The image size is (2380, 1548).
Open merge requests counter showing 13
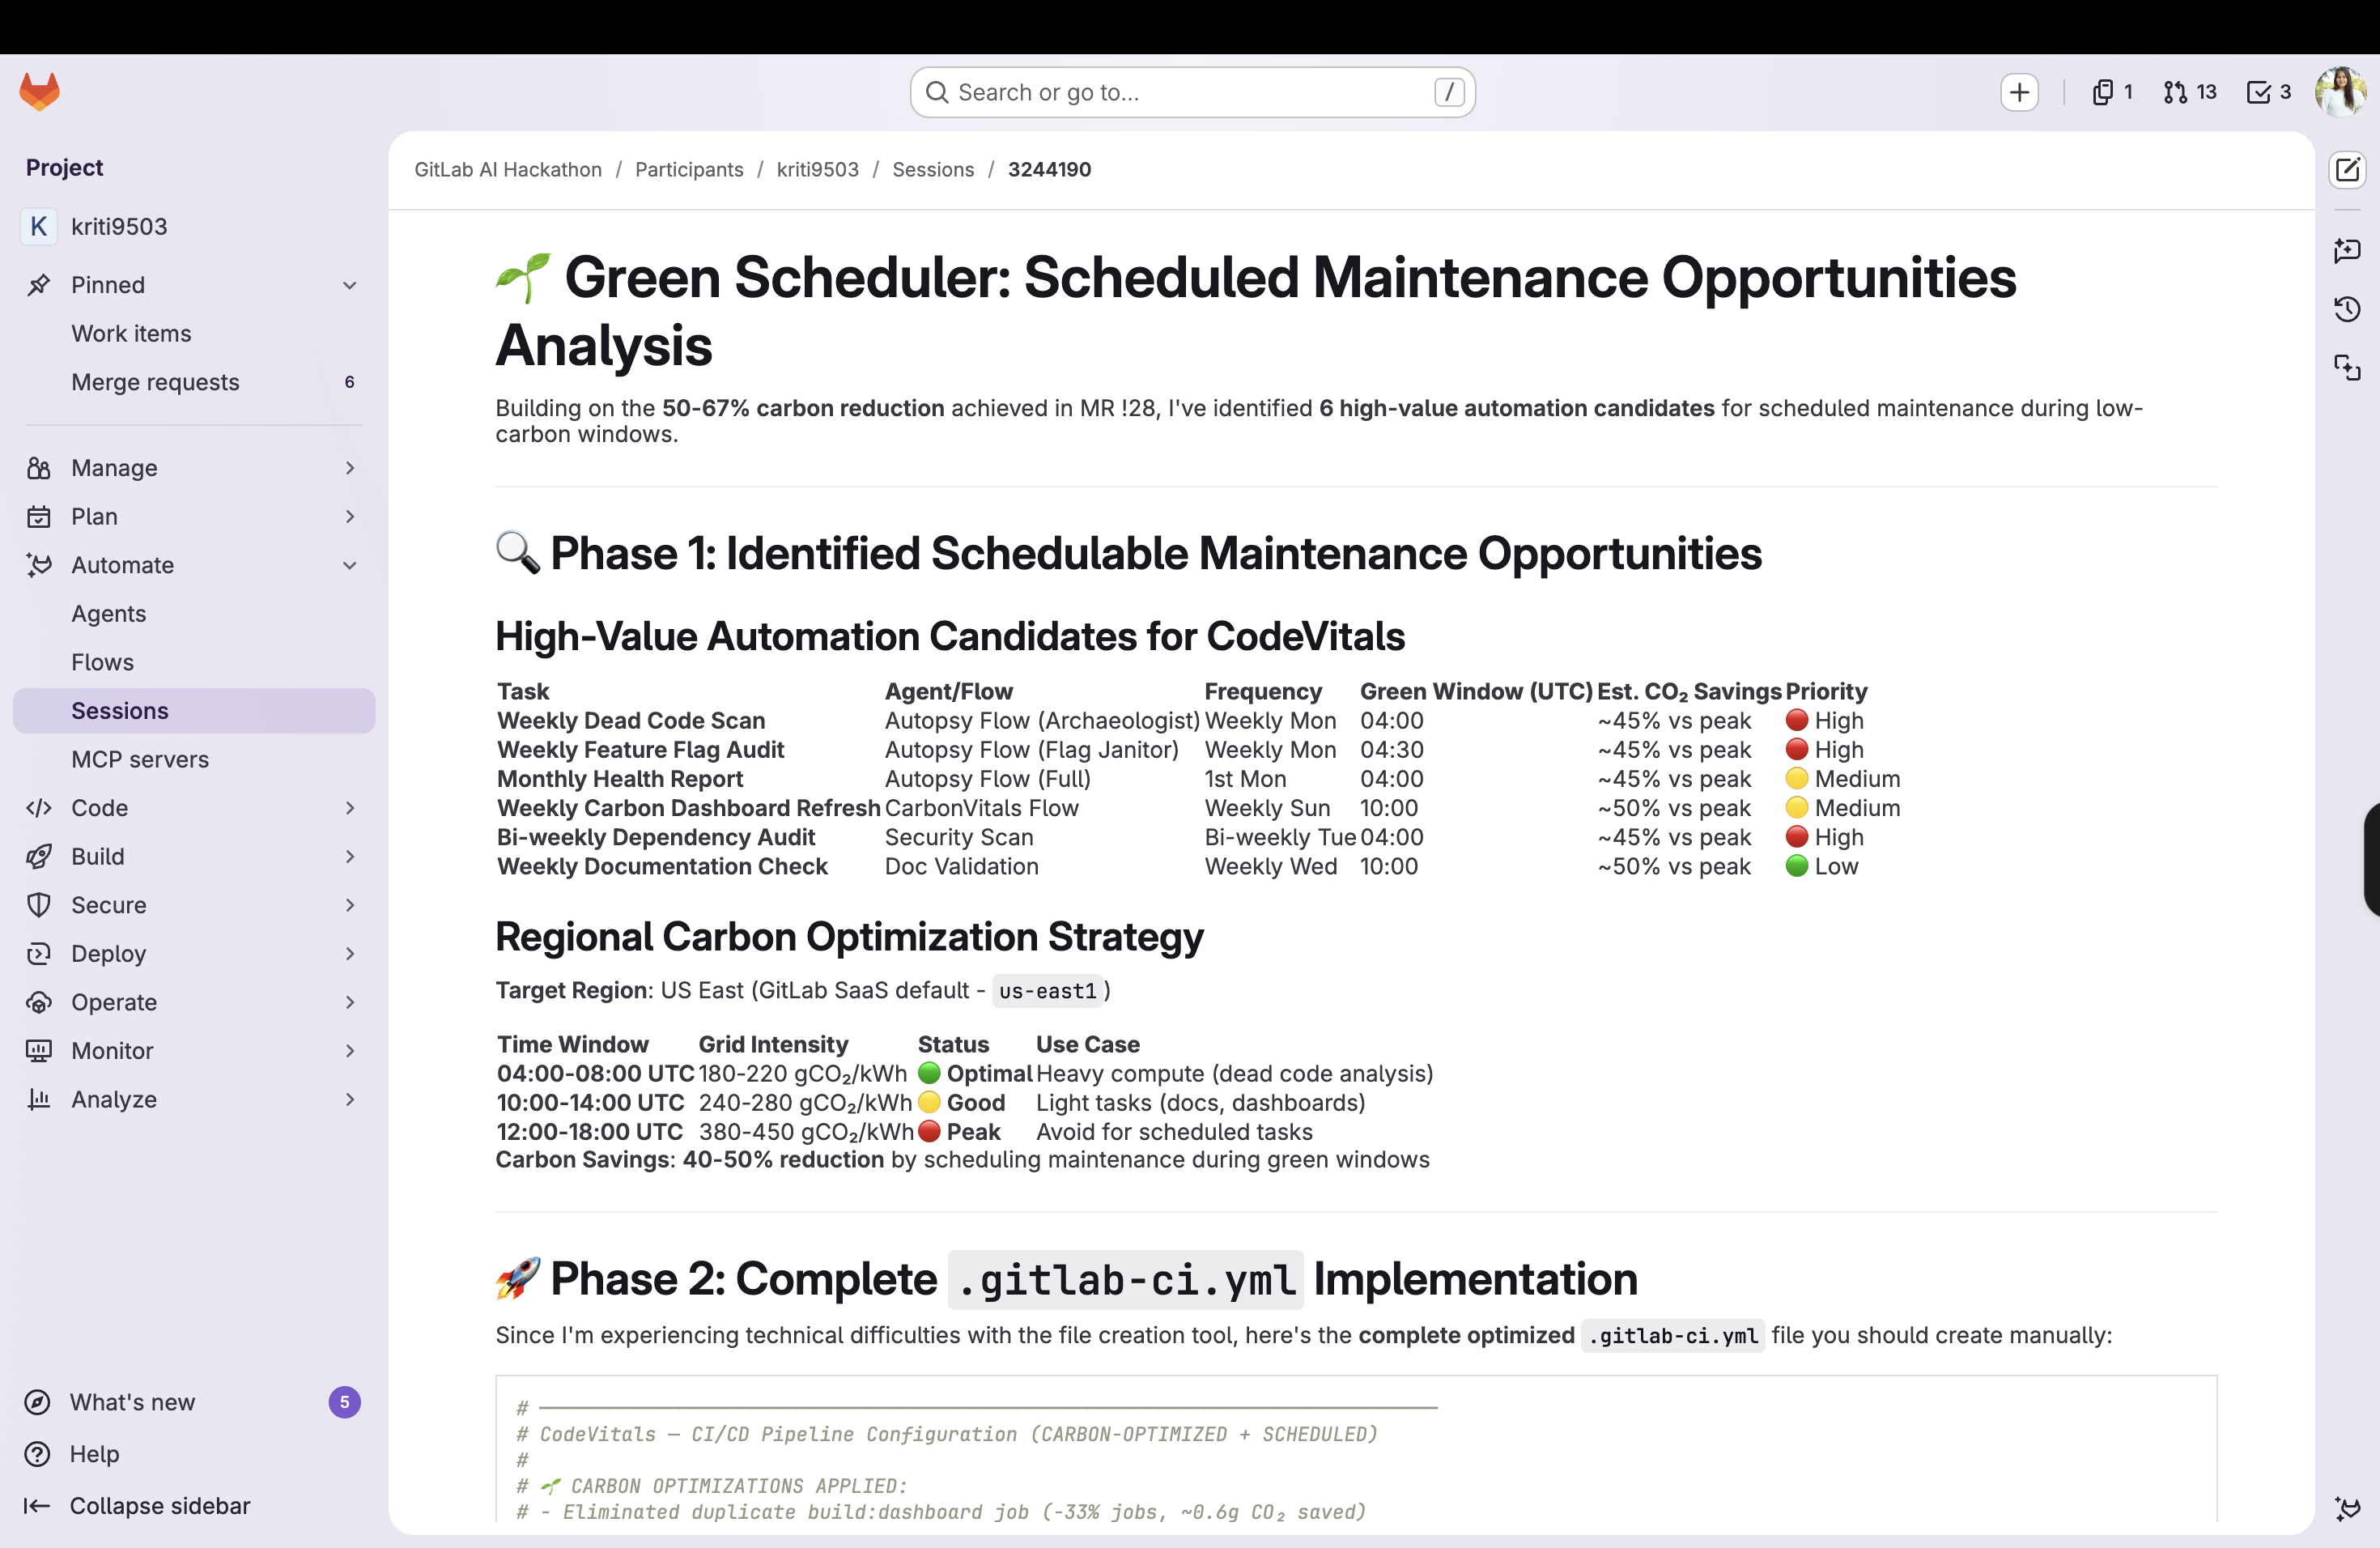click(2189, 92)
